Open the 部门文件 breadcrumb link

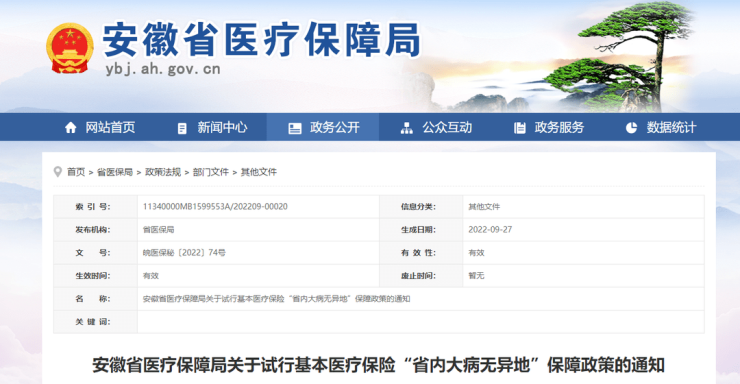coord(210,172)
